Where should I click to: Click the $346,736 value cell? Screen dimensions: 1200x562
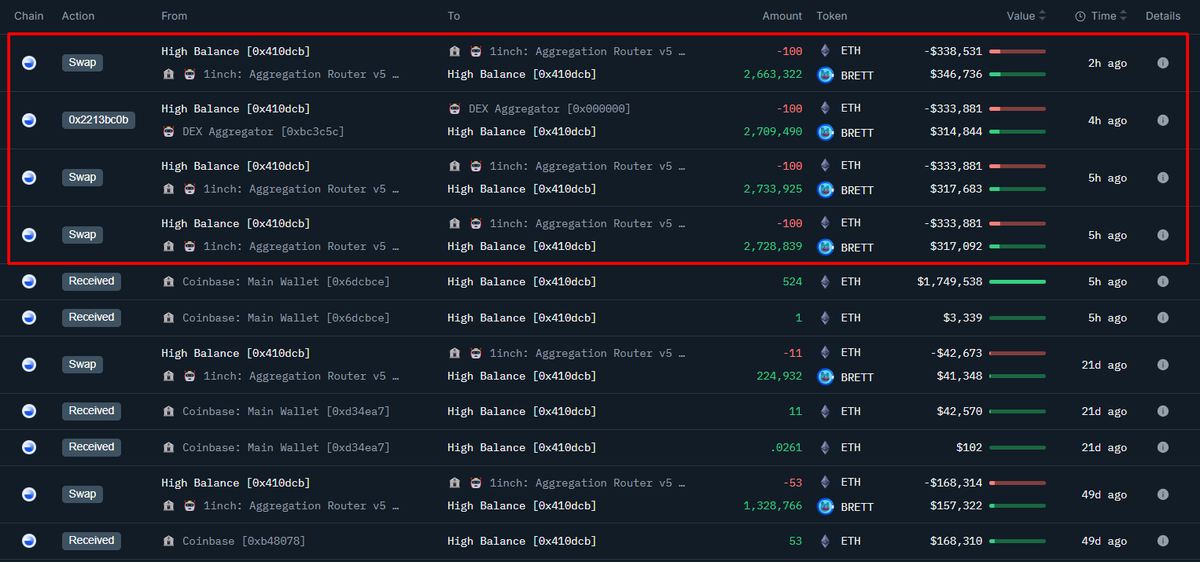click(956, 75)
